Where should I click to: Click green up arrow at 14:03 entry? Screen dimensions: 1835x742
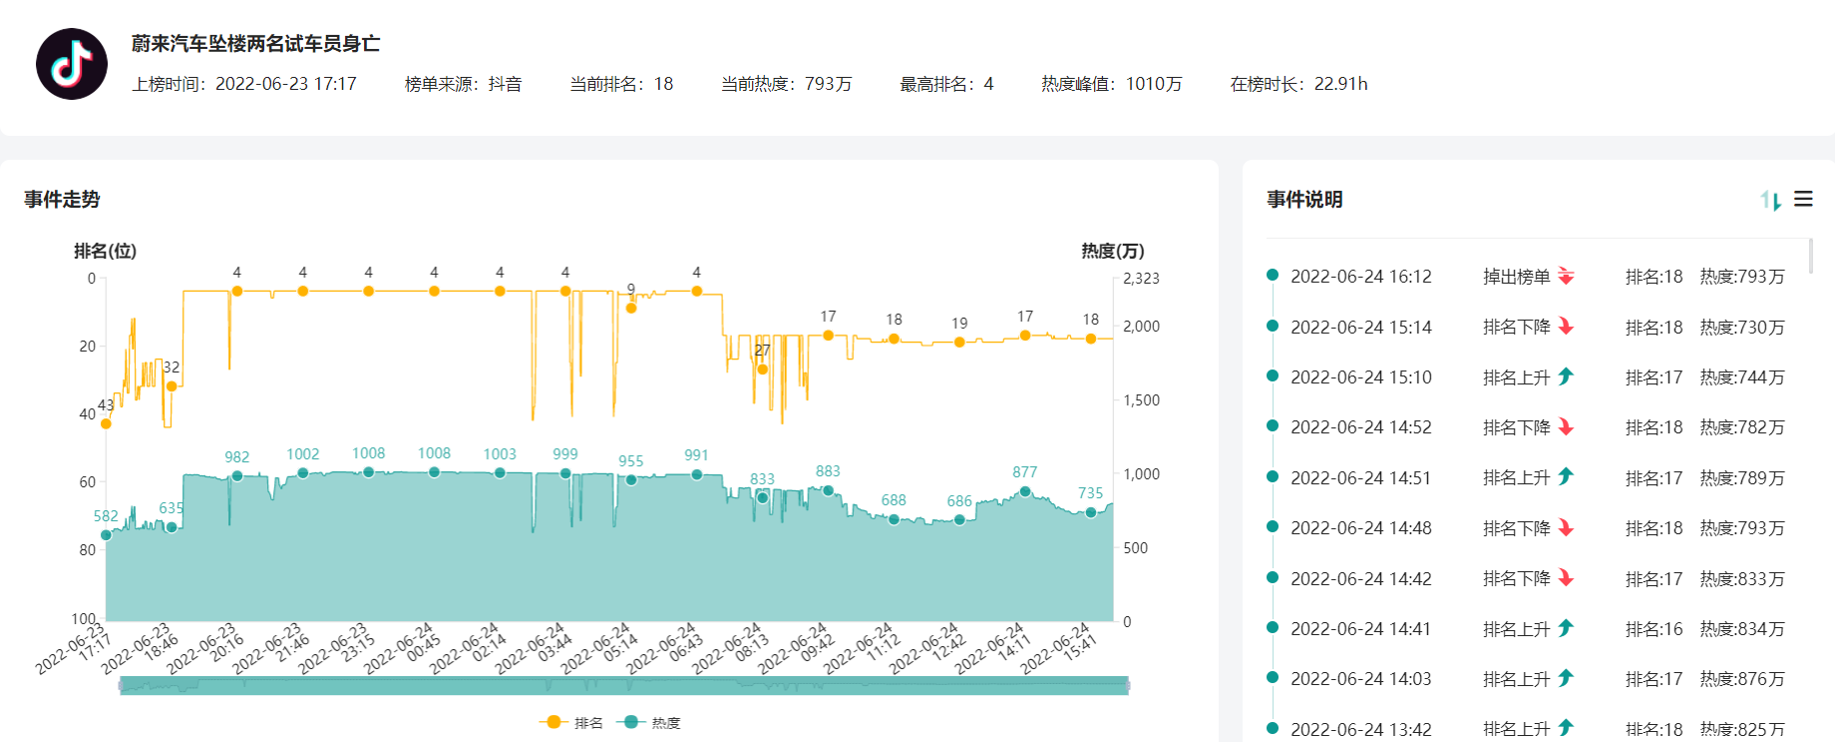click(1566, 678)
